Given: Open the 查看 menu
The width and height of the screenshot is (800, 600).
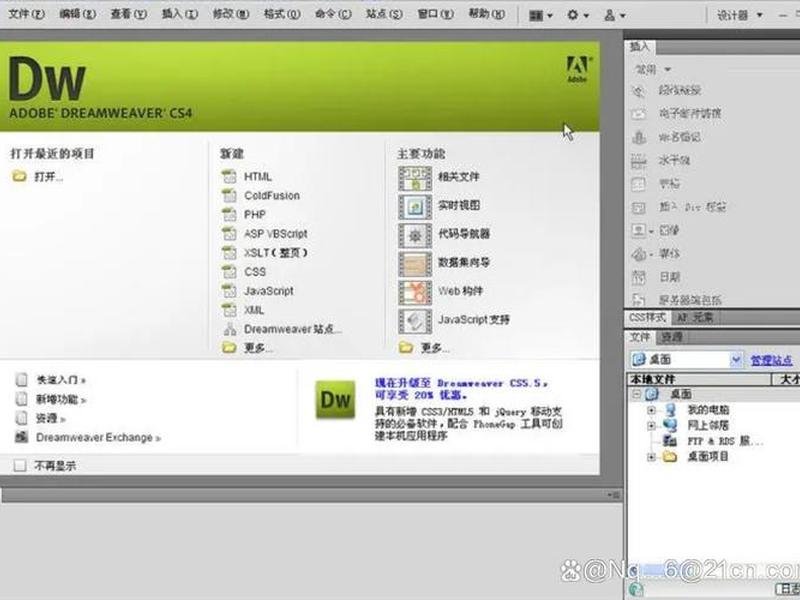Looking at the screenshot, I should [129, 14].
